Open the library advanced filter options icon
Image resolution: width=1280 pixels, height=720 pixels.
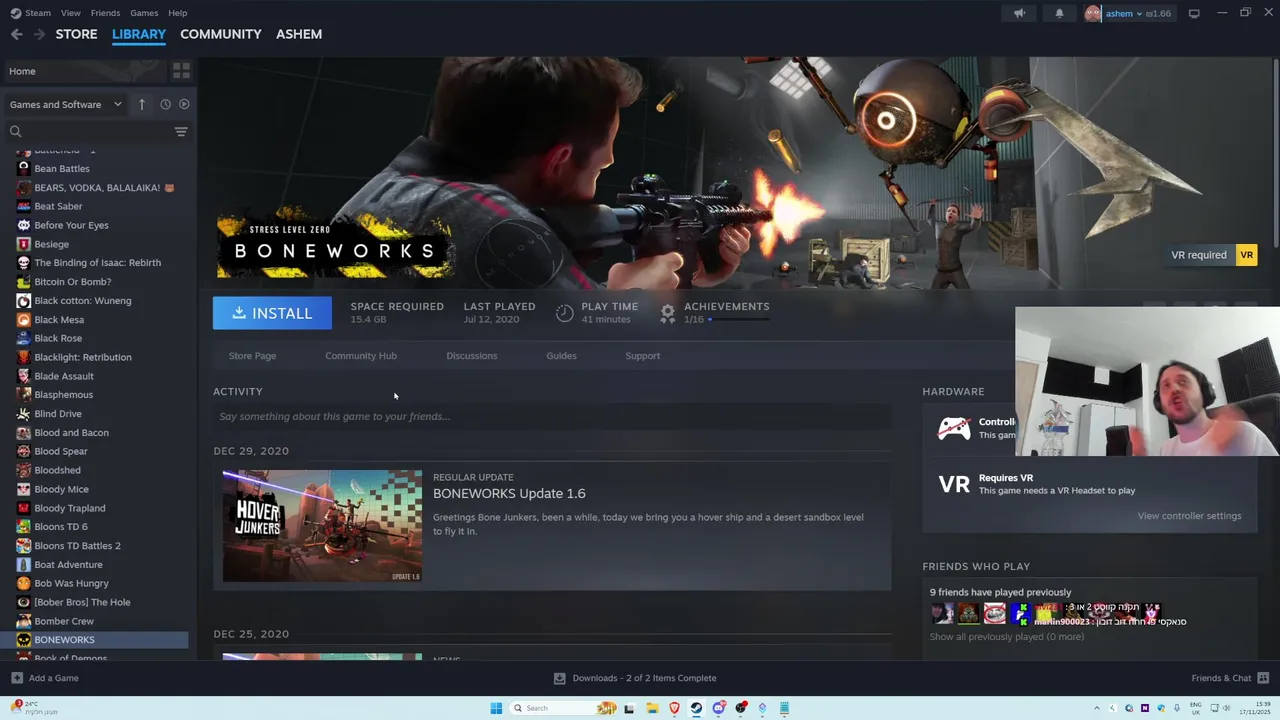pyautogui.click(x=181, y=132)
